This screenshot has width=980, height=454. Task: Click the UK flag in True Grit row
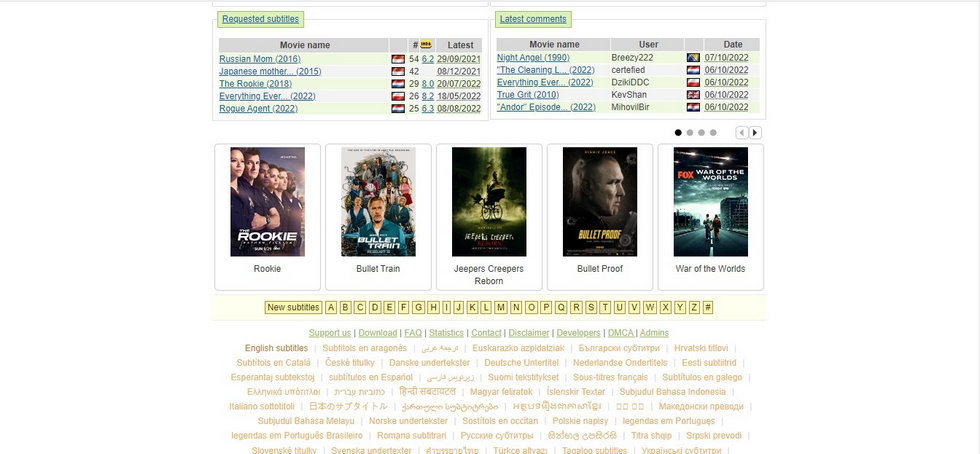tap(693, 95)
